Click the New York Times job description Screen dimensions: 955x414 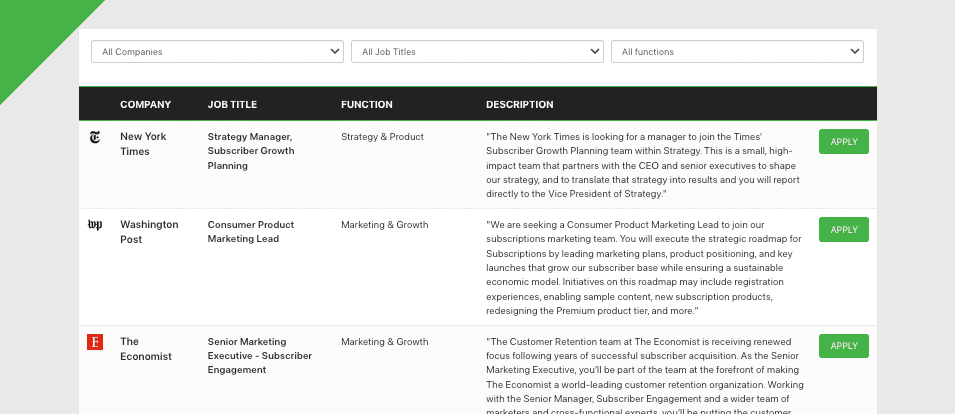643,166
